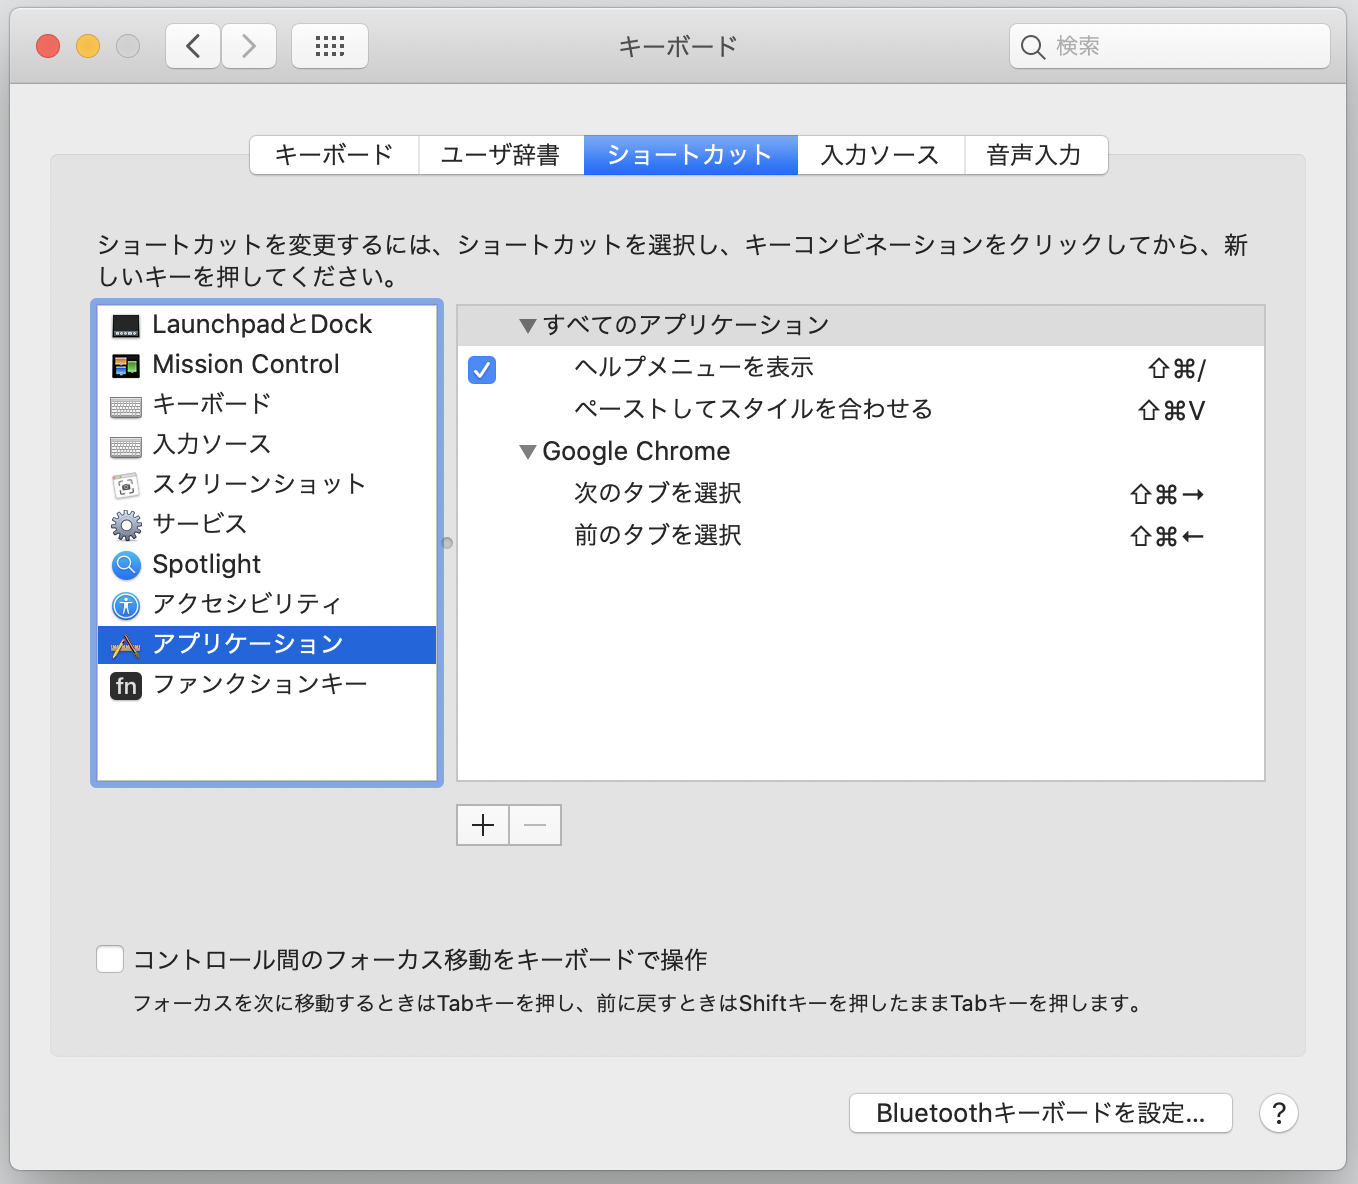
Task: Collapse the Google Chrome section
Action: (528, 451)
